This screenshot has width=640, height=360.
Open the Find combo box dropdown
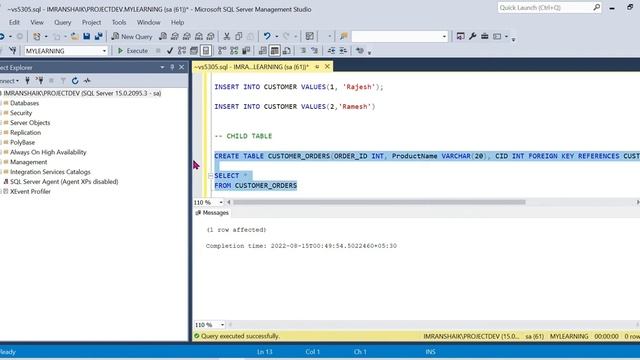point(444,36)
